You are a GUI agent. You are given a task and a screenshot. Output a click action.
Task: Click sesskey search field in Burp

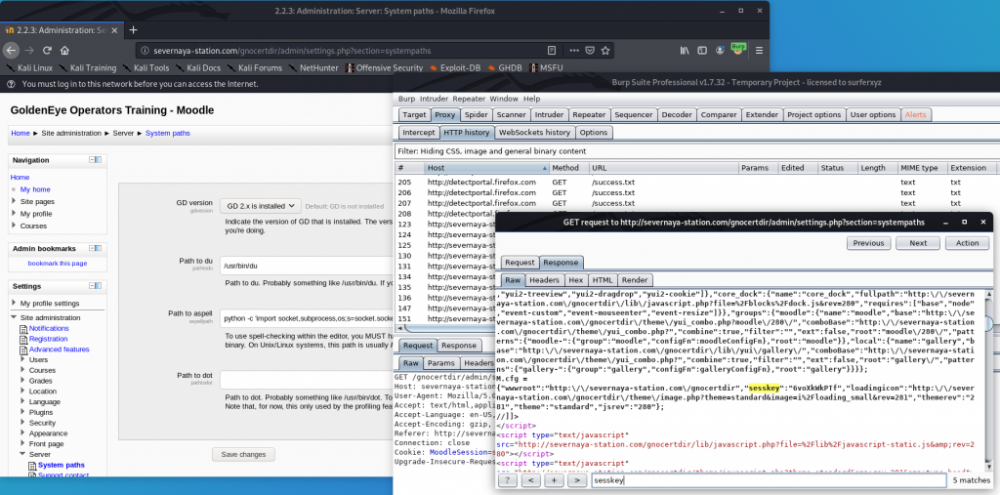[768, 480]
